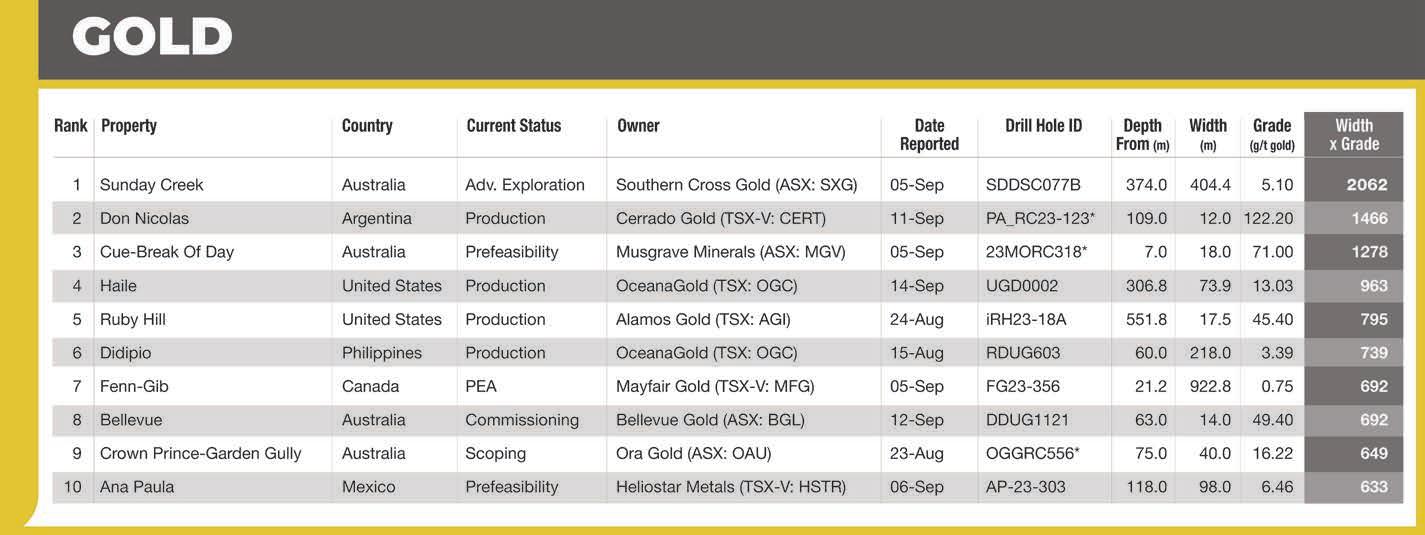Click the 2062 Width x Grade value
The width and height of the screenshot is (1425, 535).
1368,185
